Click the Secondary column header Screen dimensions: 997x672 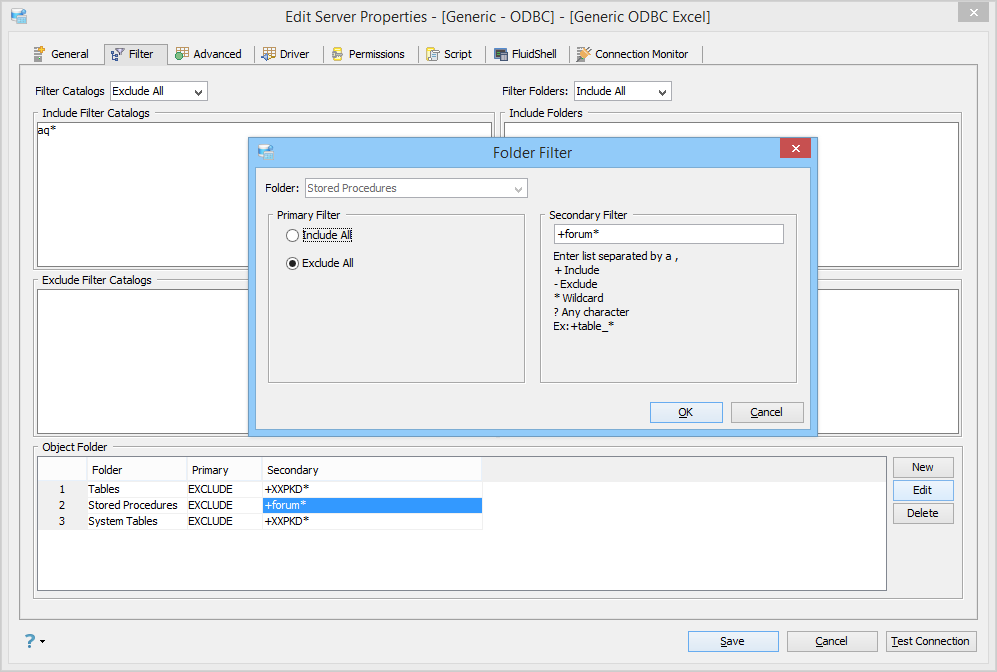(x=372, y=470)
